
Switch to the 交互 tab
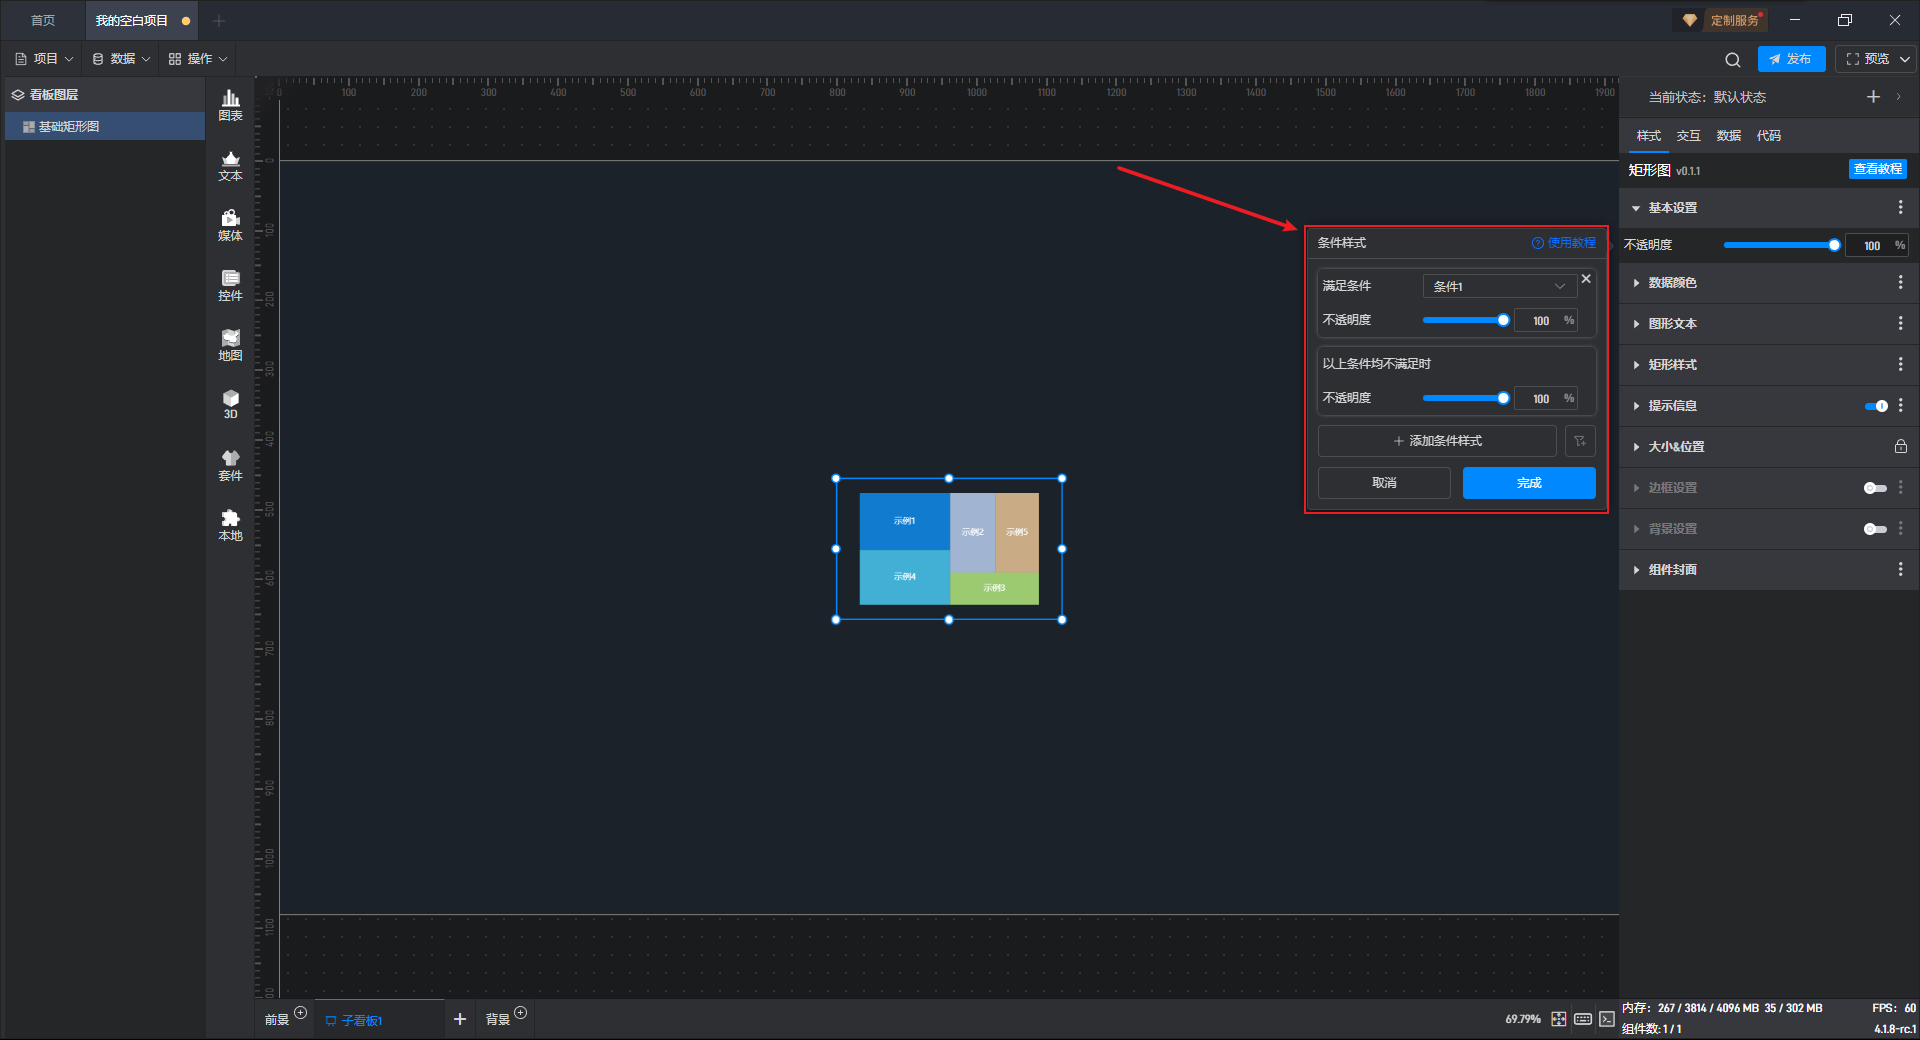click(1688, 136)
